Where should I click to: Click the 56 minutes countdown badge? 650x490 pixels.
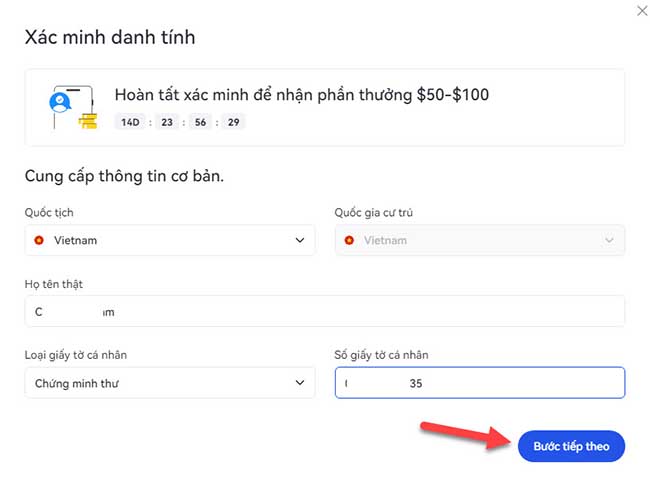coord(199,122)
